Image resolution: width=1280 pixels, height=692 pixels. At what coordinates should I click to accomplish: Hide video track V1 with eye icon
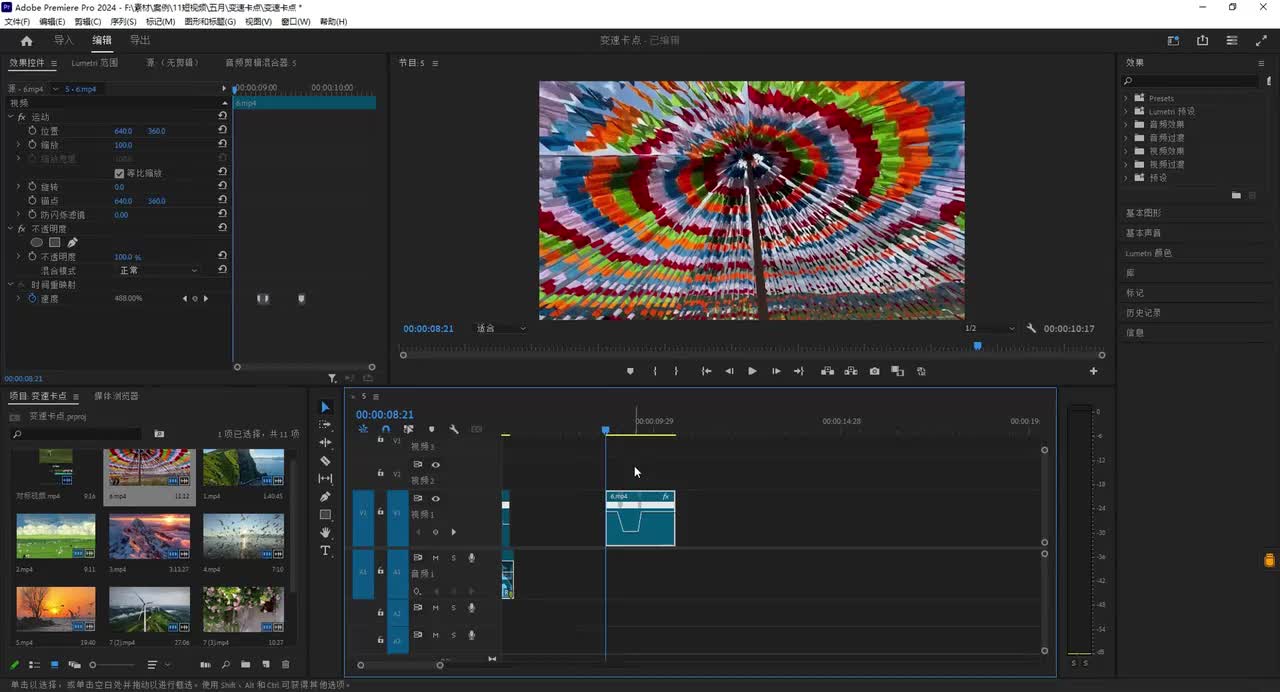point(435,498)
